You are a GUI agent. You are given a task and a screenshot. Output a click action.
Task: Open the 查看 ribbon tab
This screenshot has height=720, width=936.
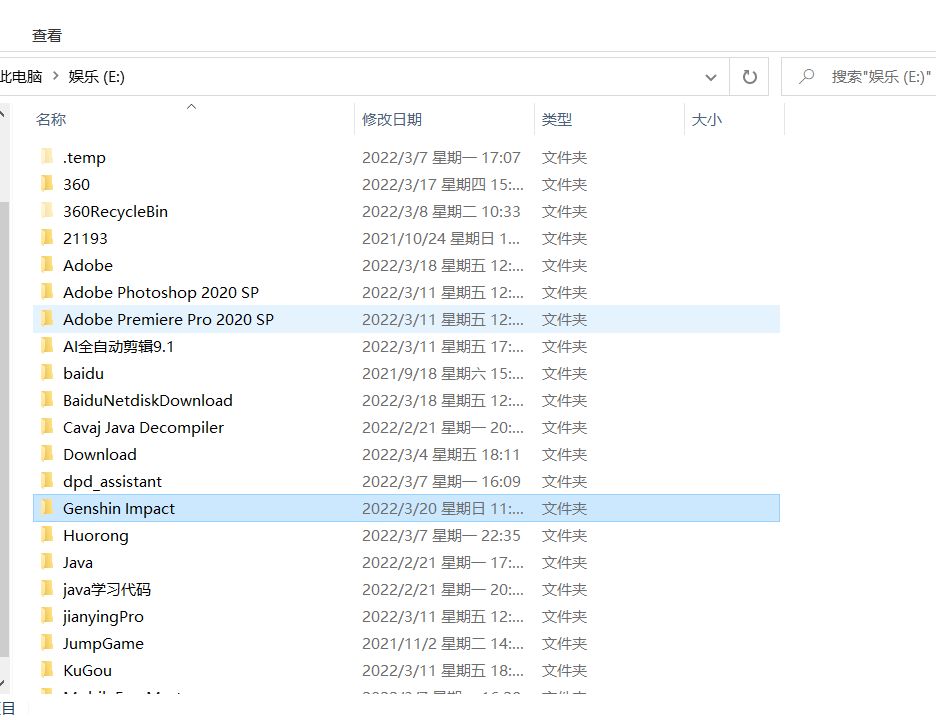click(47, 35)
